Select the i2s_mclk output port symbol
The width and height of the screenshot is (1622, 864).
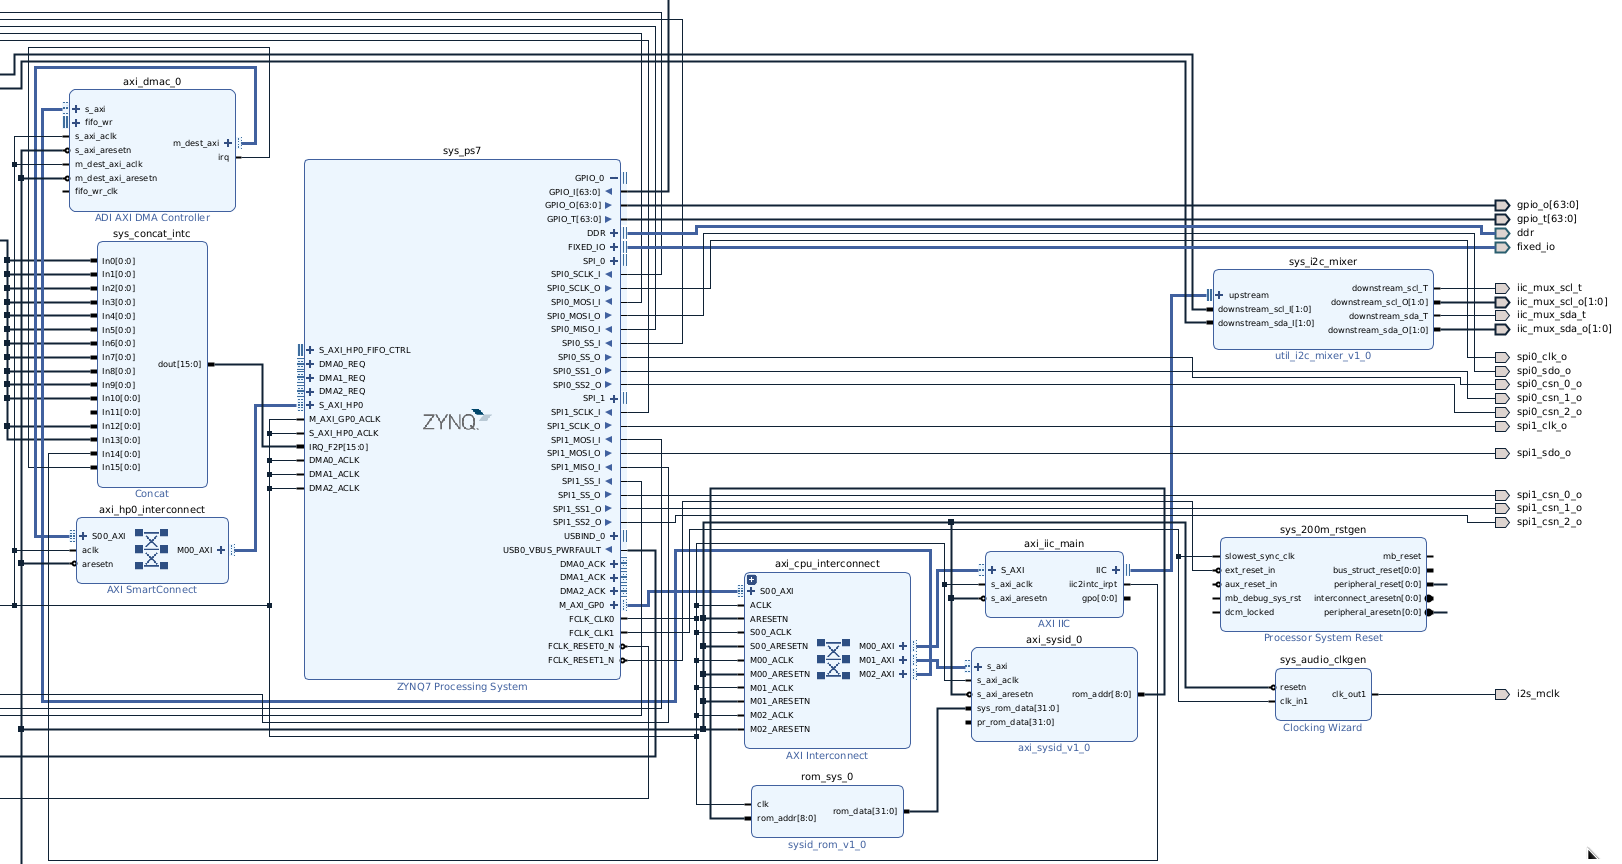click(1501, 694)
